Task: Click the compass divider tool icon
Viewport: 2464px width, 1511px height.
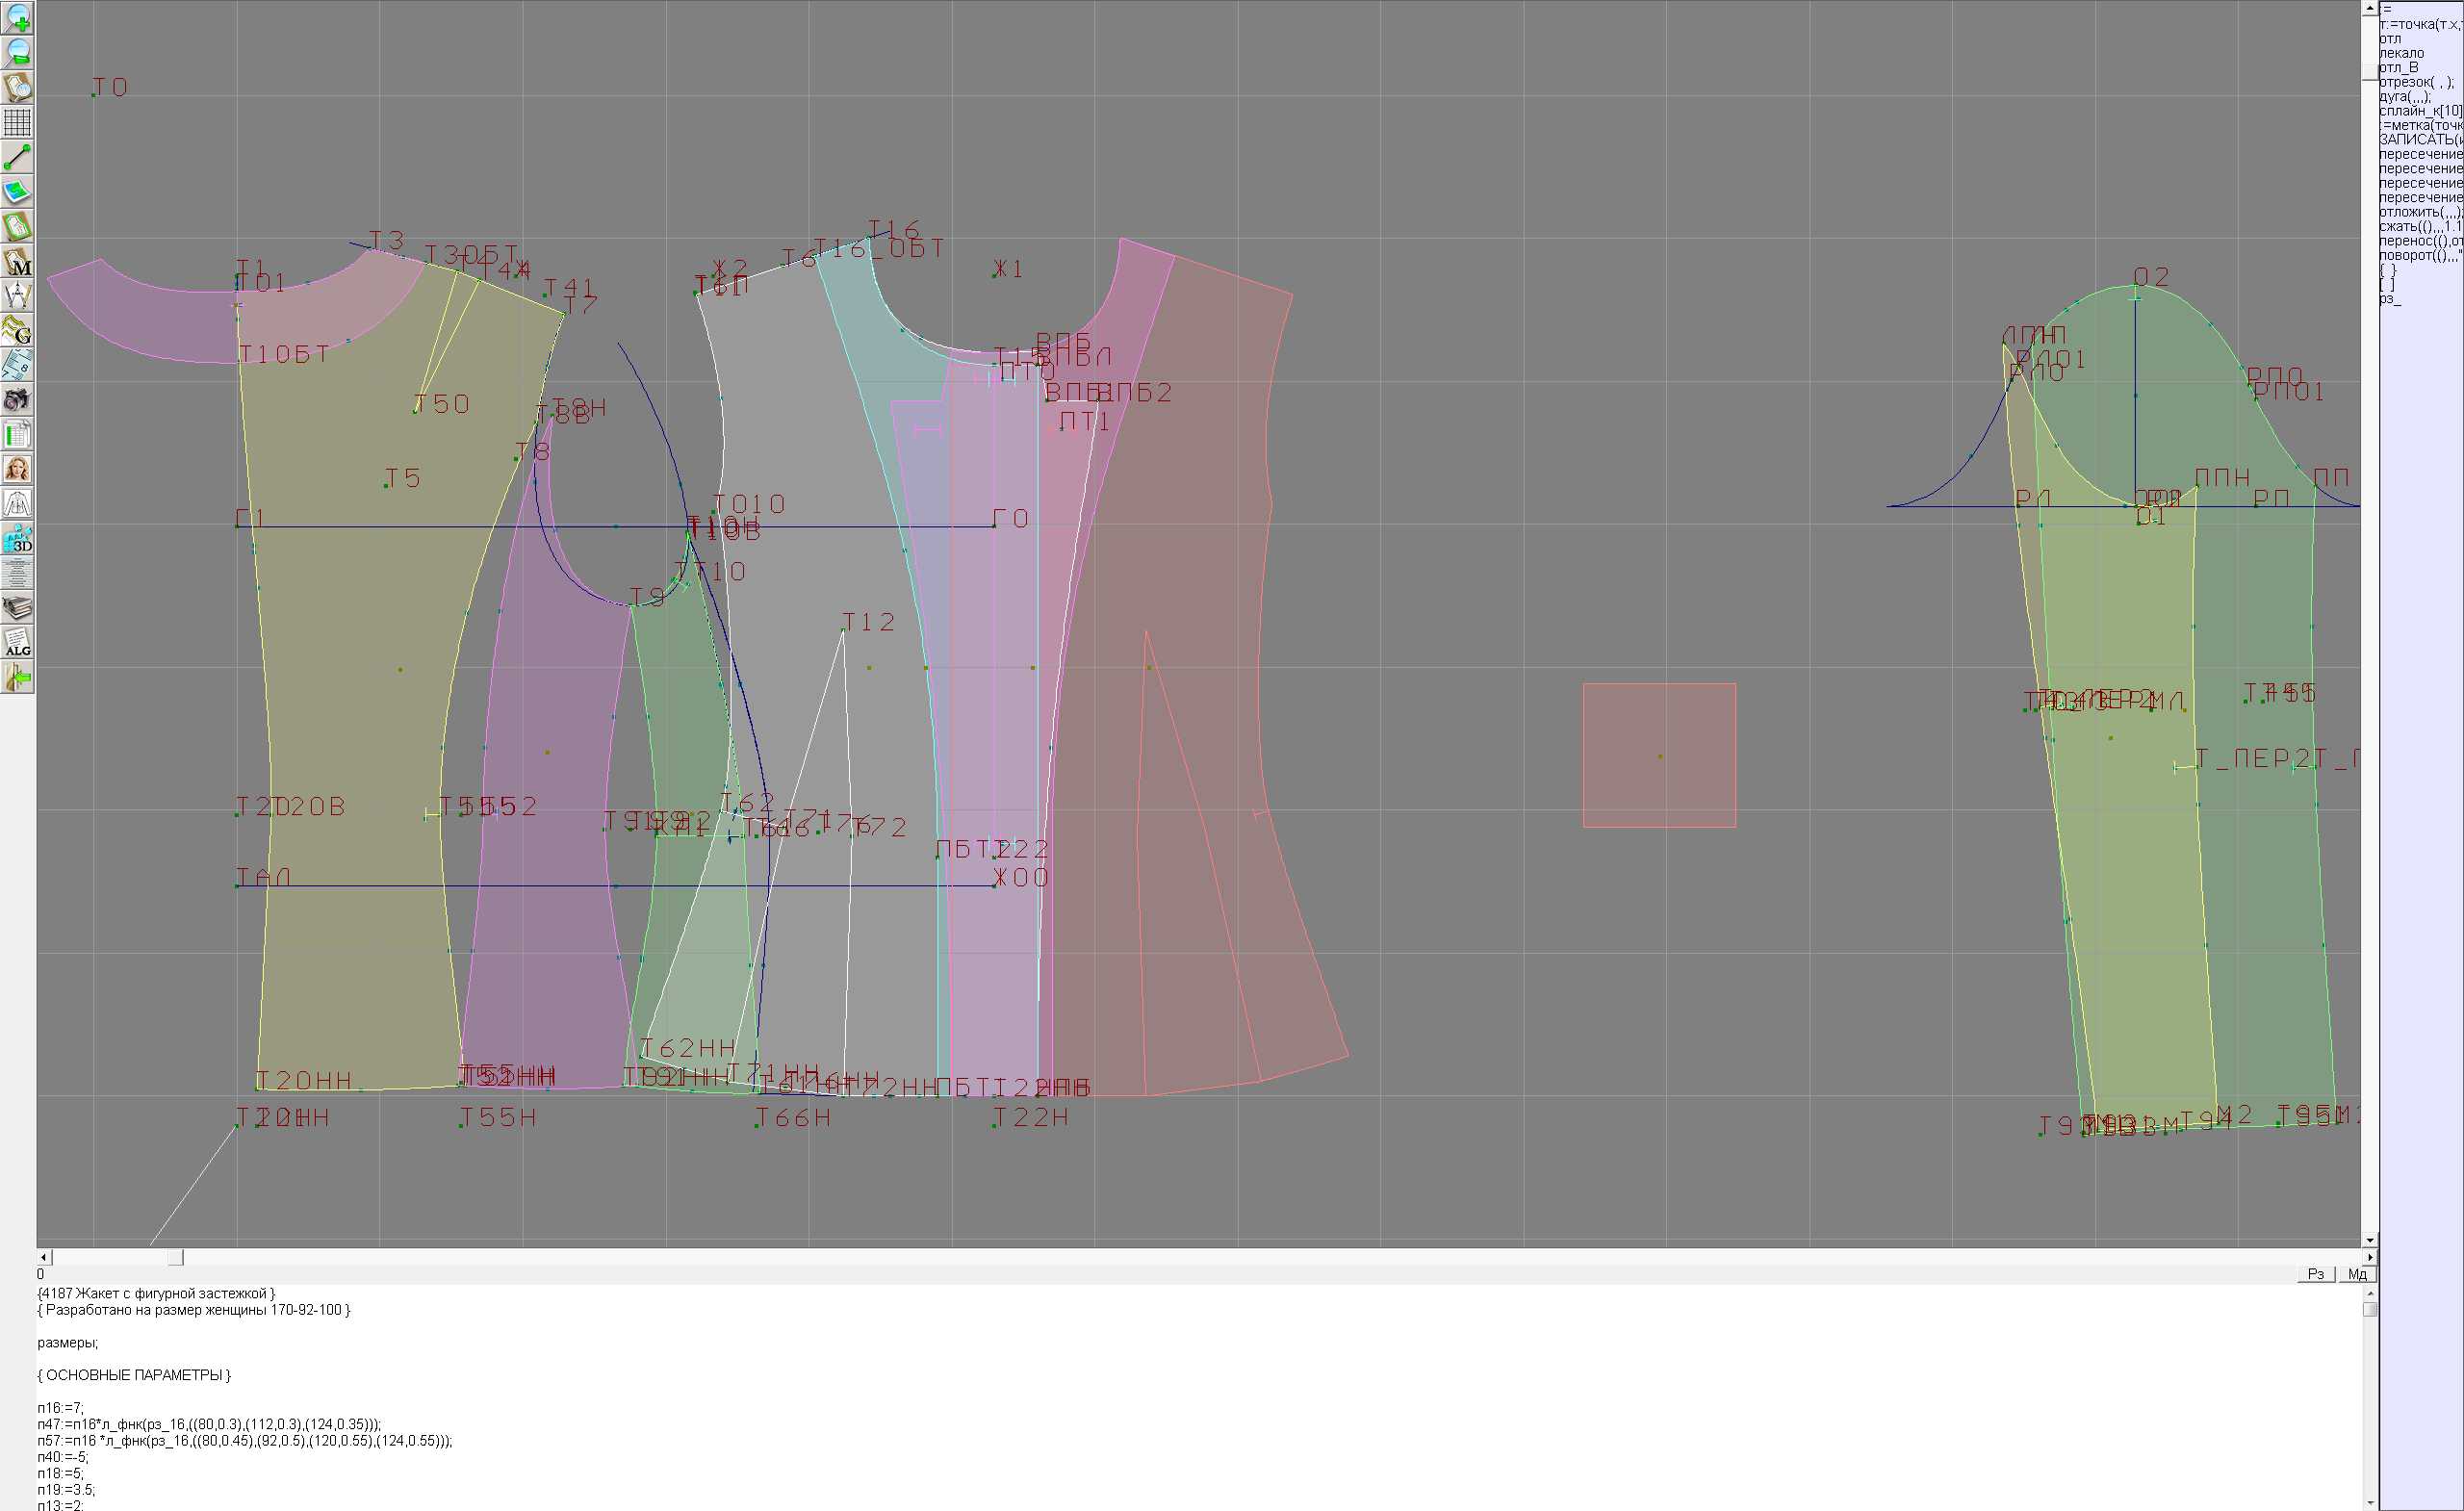Action: point(18,296)
